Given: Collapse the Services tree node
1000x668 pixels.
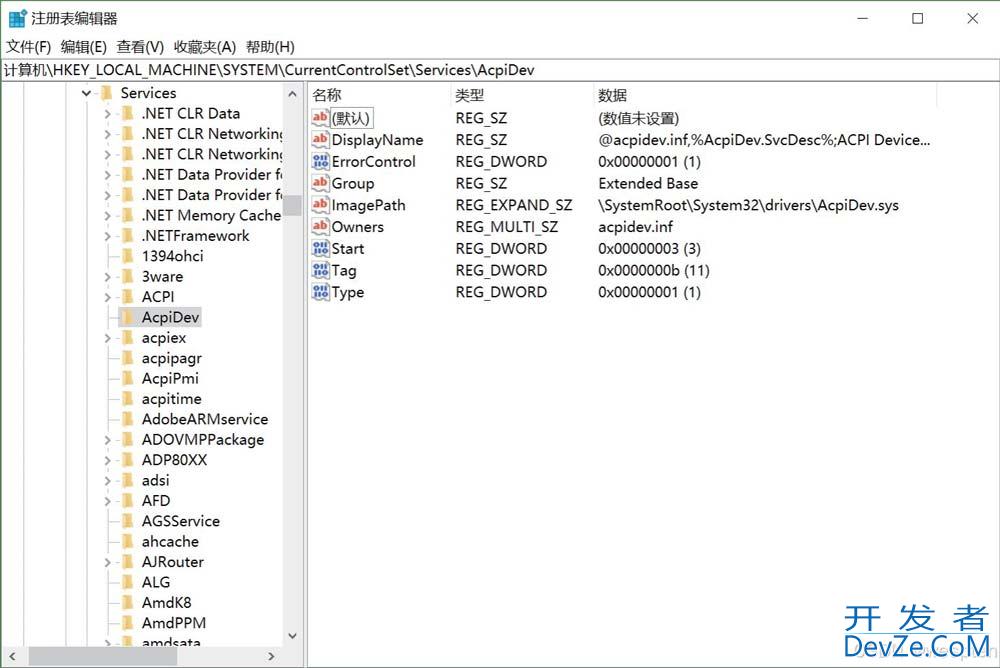Looking at the screenshot, I should click(86, 93).
